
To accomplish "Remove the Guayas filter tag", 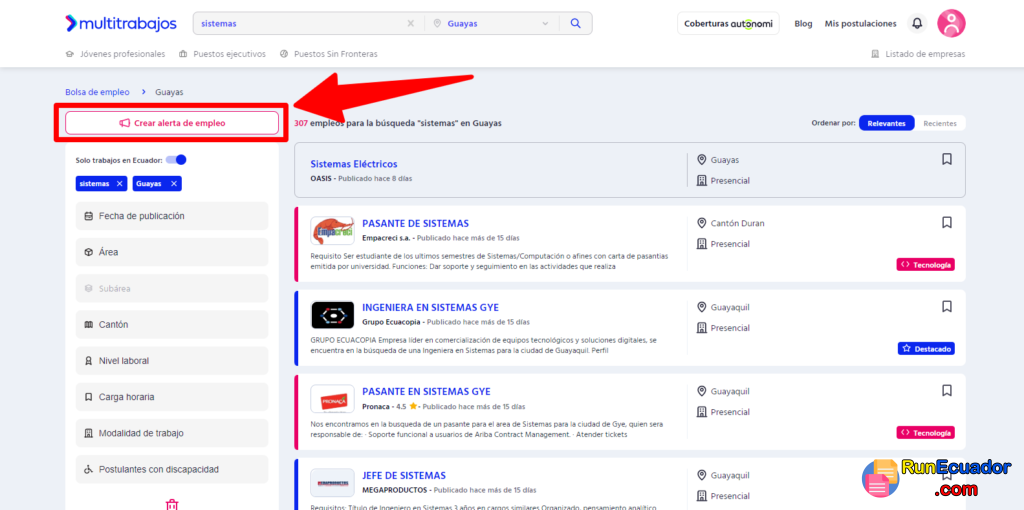I will tap(173, 184).
